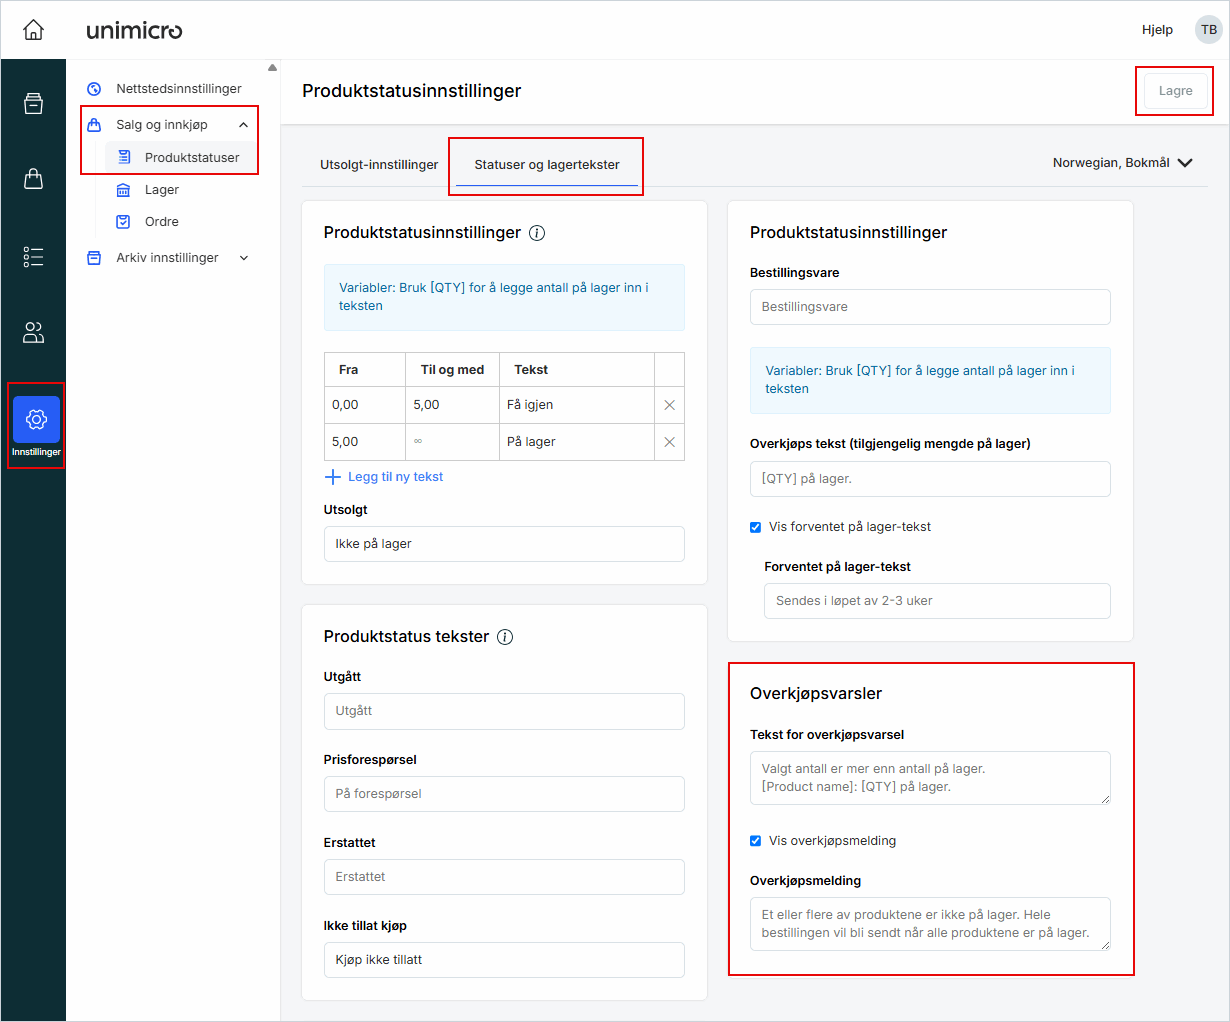Open the shopping bag icon in sidebar

(33, 179)
